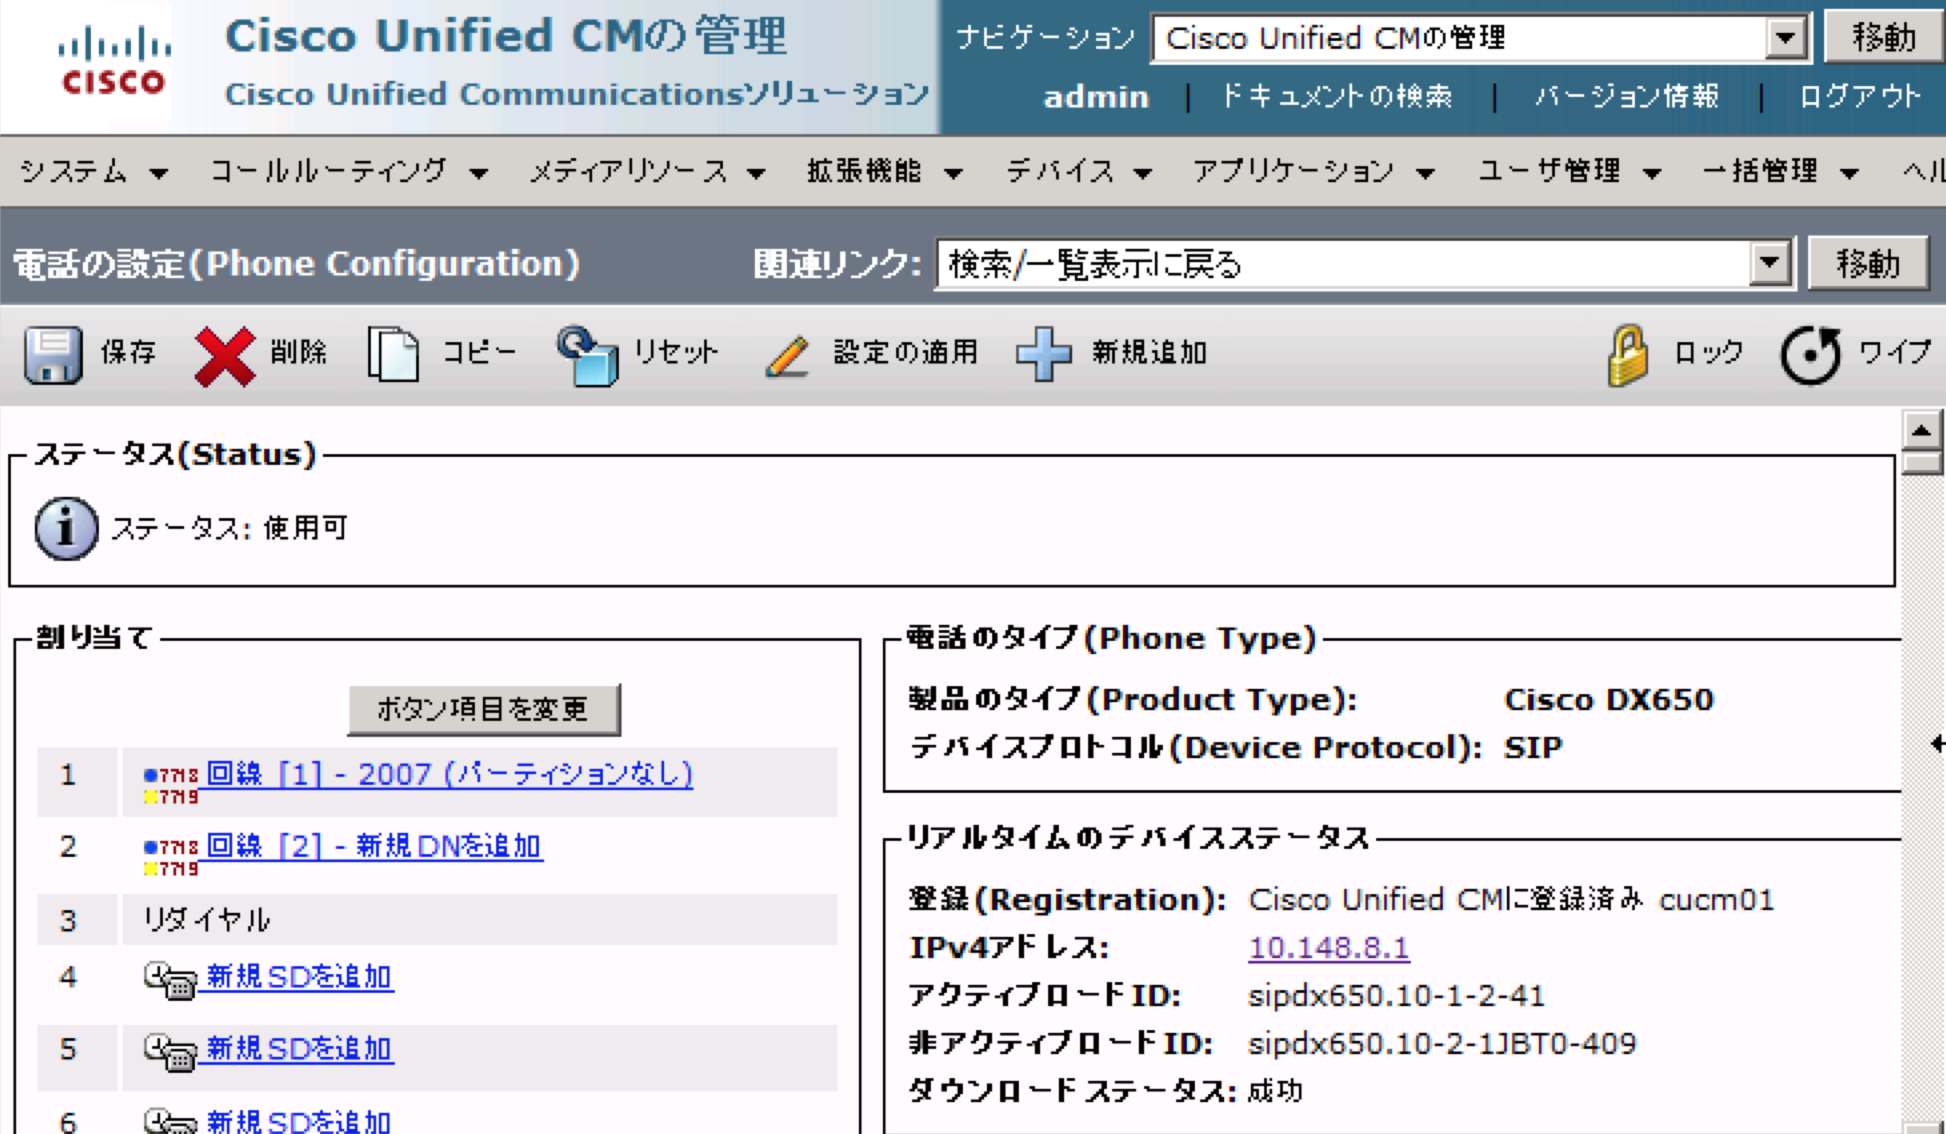Click the status info icon
Image resolution: width=1946 pixels, height=1134 pixels.
click(x=66, y=528)
